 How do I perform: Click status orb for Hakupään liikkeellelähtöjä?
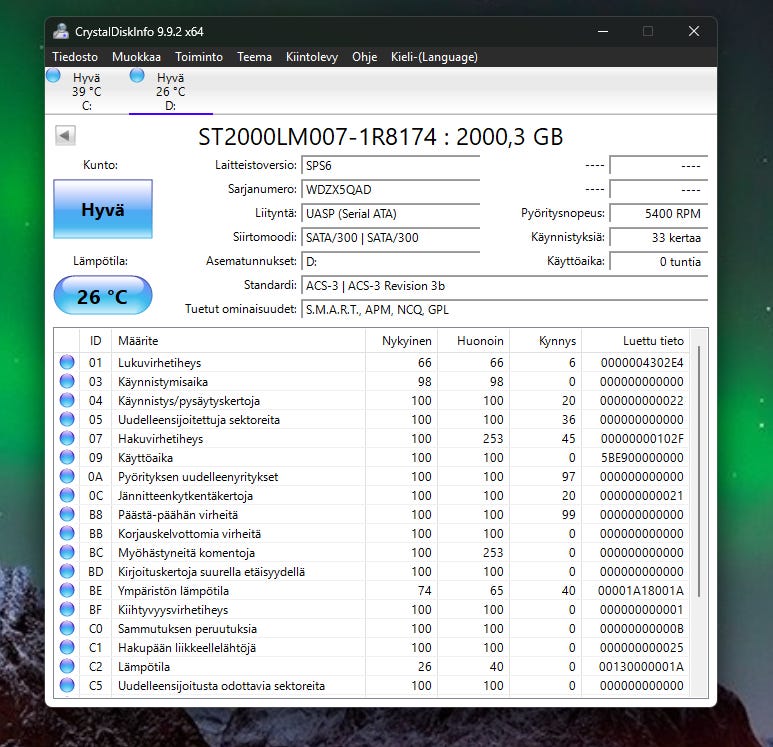67,647
